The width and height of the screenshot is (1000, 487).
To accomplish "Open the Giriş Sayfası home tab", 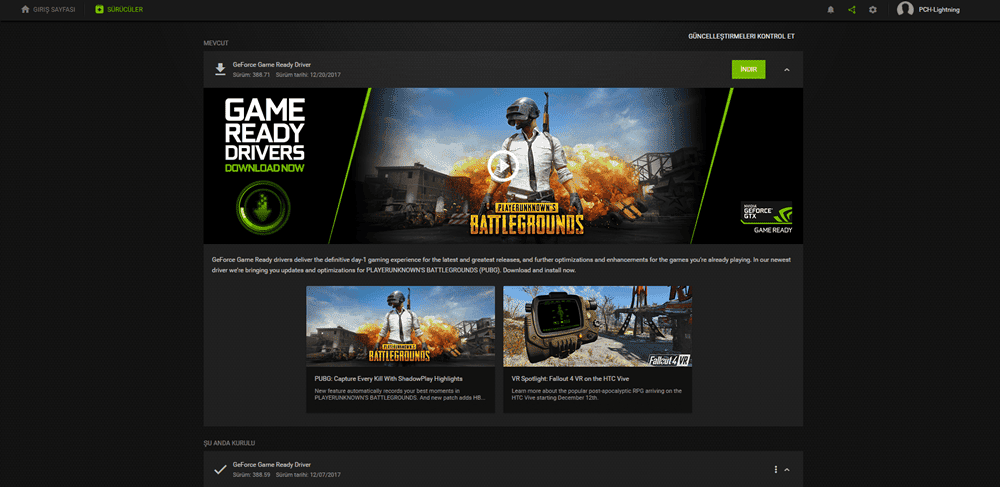I will [x=48, y=10].
